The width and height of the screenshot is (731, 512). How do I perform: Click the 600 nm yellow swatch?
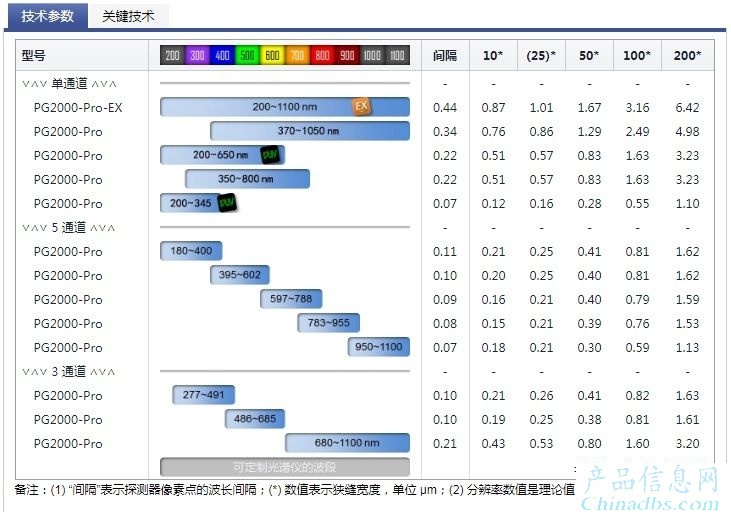[x=272, y=55]
